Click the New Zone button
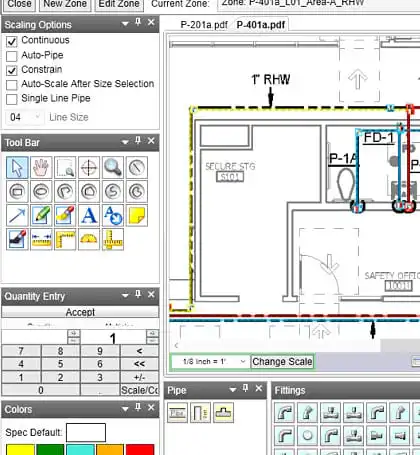420x455 pixels. pyautogui.click(x=65, y=4)
